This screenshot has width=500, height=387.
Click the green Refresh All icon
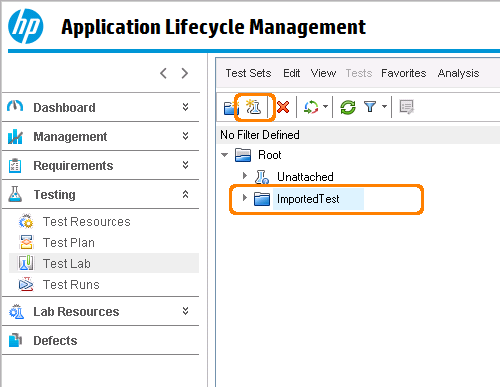[x=348, y=107]
